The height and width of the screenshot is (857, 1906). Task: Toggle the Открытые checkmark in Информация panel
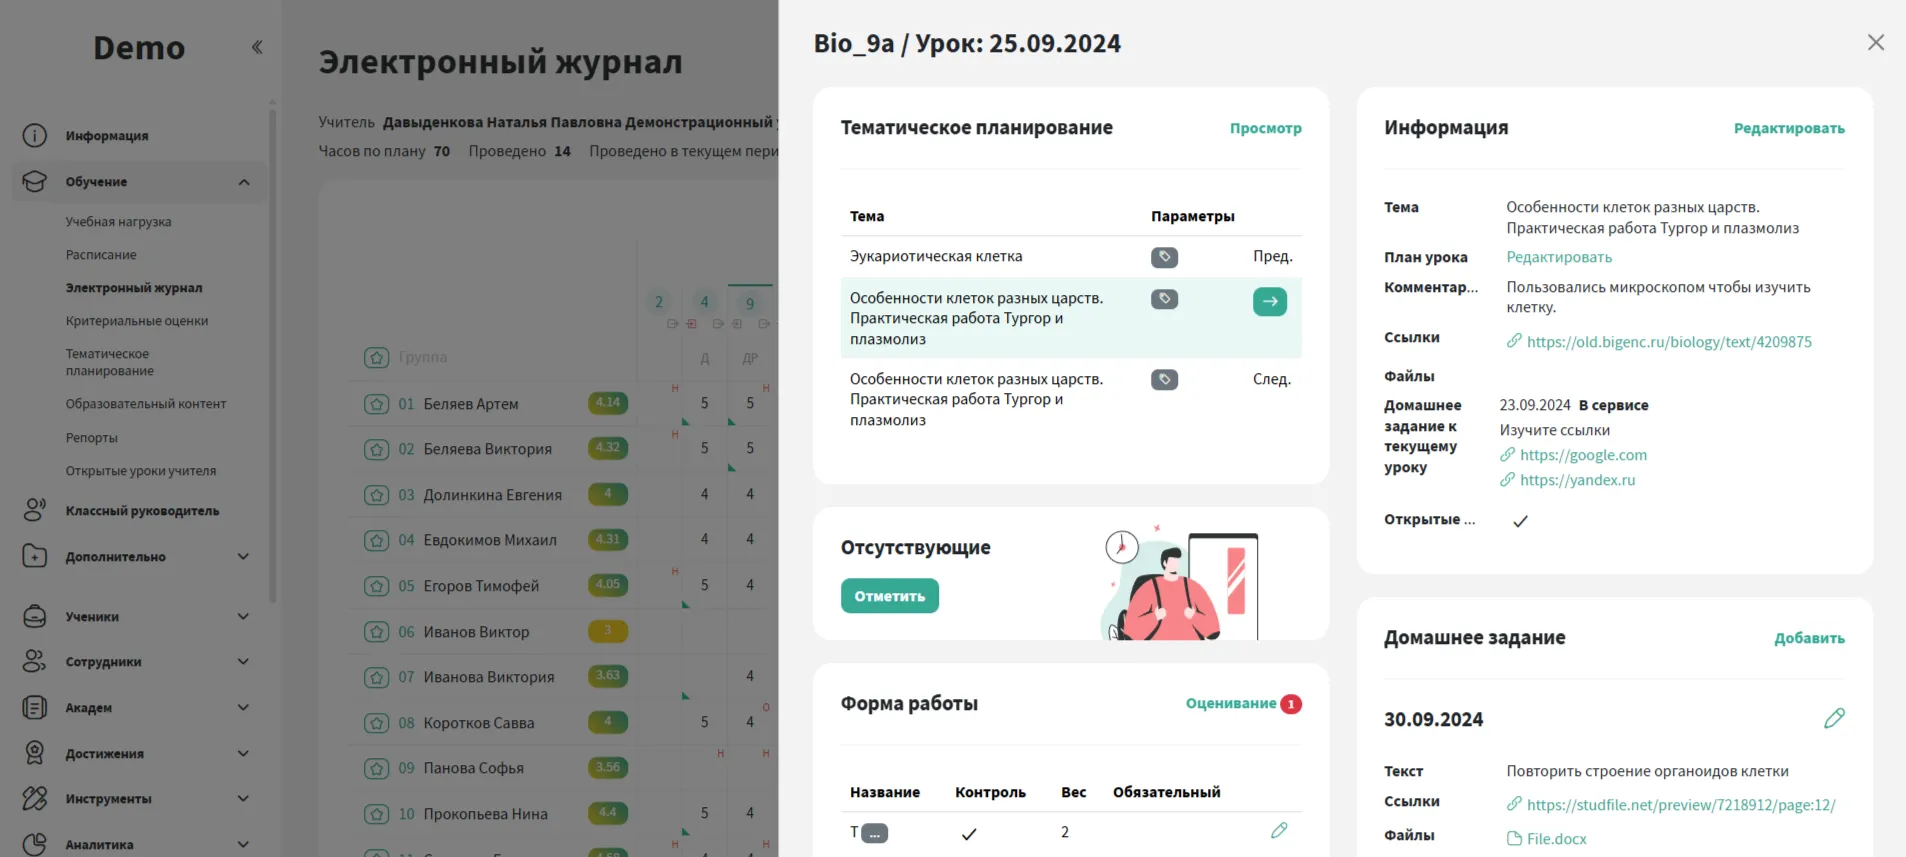pyautogui.click(x=1520, y=521)
